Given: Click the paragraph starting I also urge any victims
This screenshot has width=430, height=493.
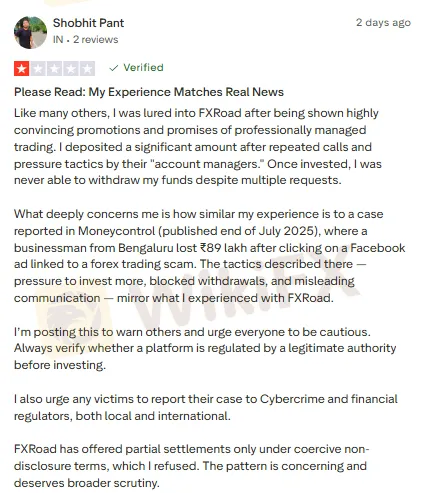Looking at the screenshot, I should coord(206,407).
